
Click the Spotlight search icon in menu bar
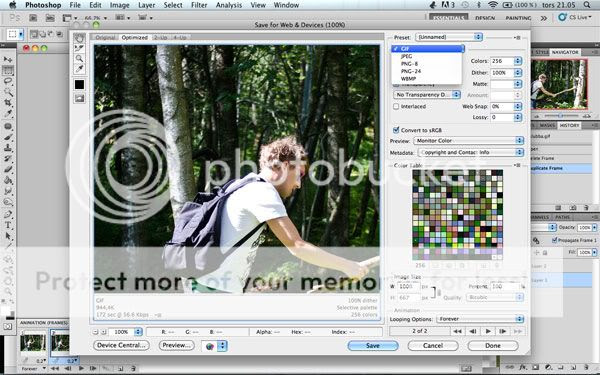587,5
